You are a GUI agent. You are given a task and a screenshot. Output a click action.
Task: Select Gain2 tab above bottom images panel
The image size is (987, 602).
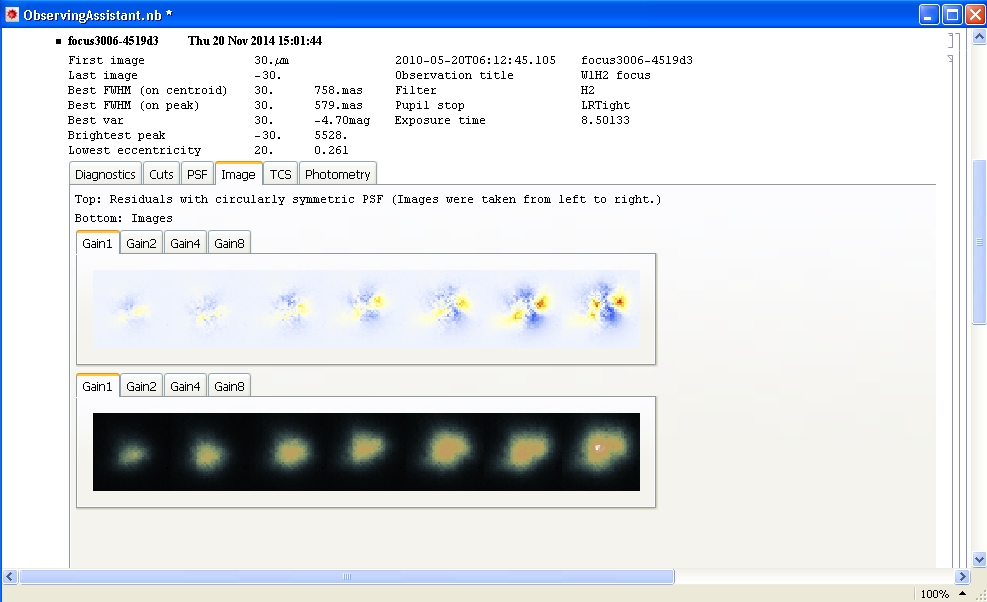tap(141, 386)
